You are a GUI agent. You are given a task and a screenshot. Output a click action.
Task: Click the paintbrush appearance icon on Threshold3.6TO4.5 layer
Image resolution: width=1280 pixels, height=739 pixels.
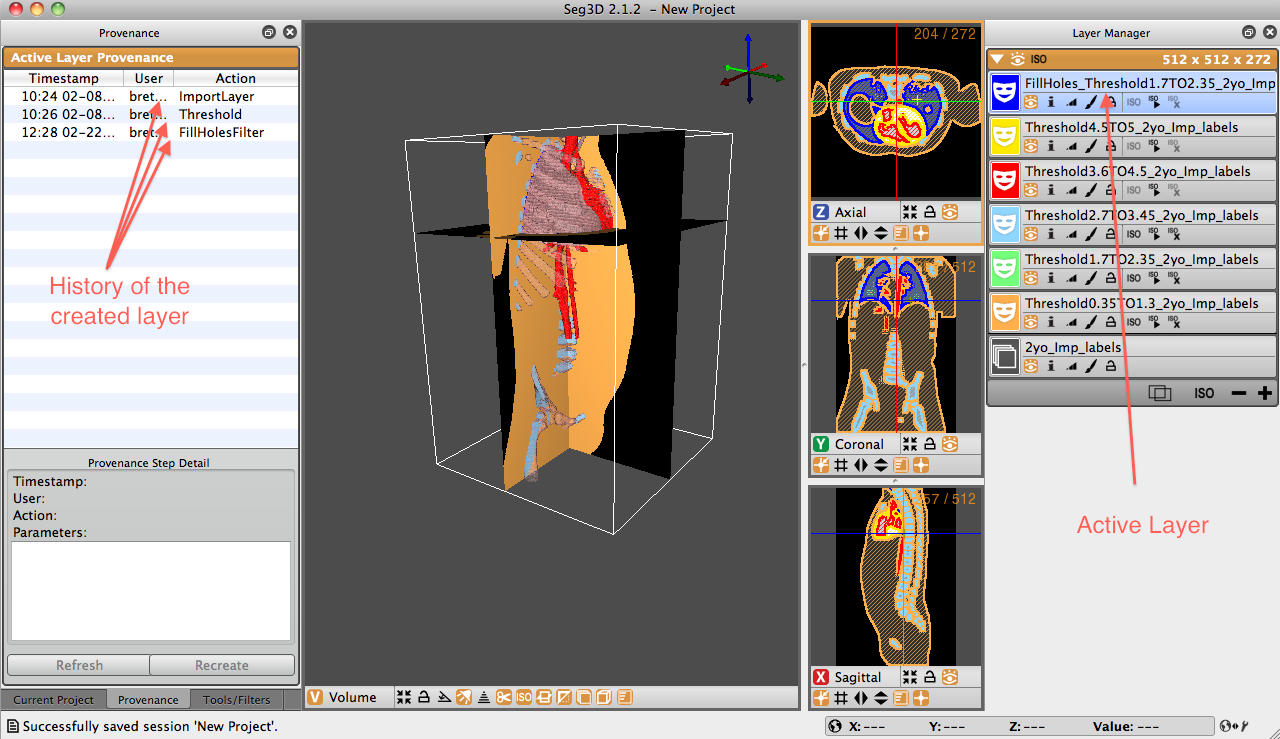tap(1091, 190)
